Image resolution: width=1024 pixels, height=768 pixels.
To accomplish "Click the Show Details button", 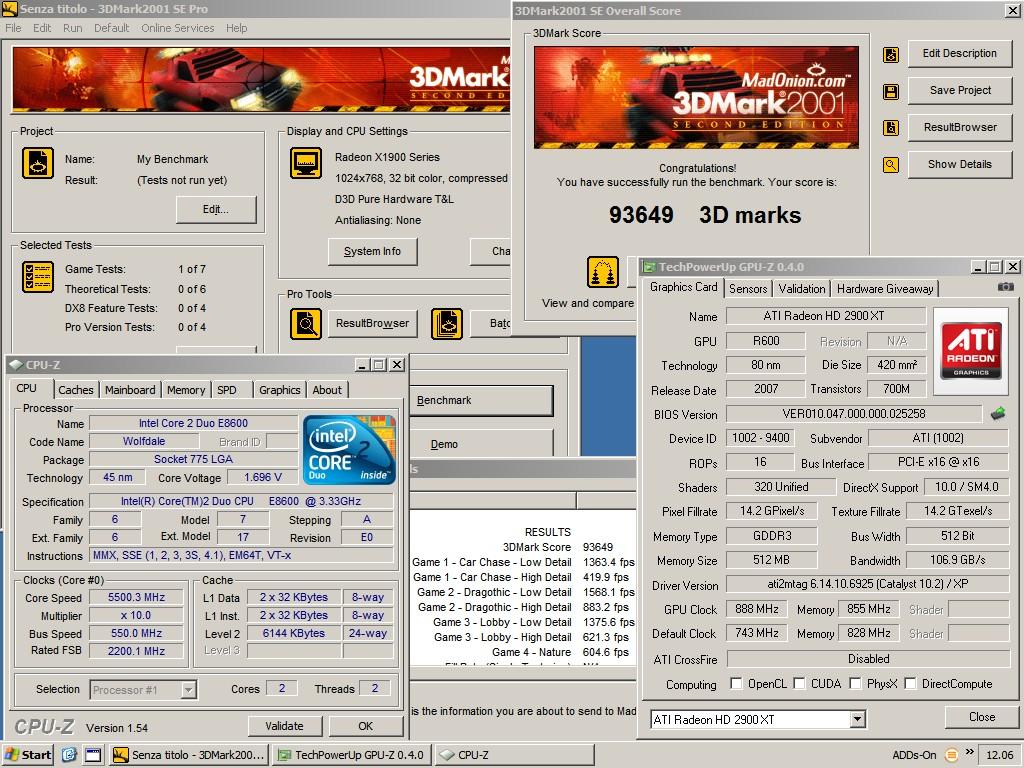I will point(960,164).
